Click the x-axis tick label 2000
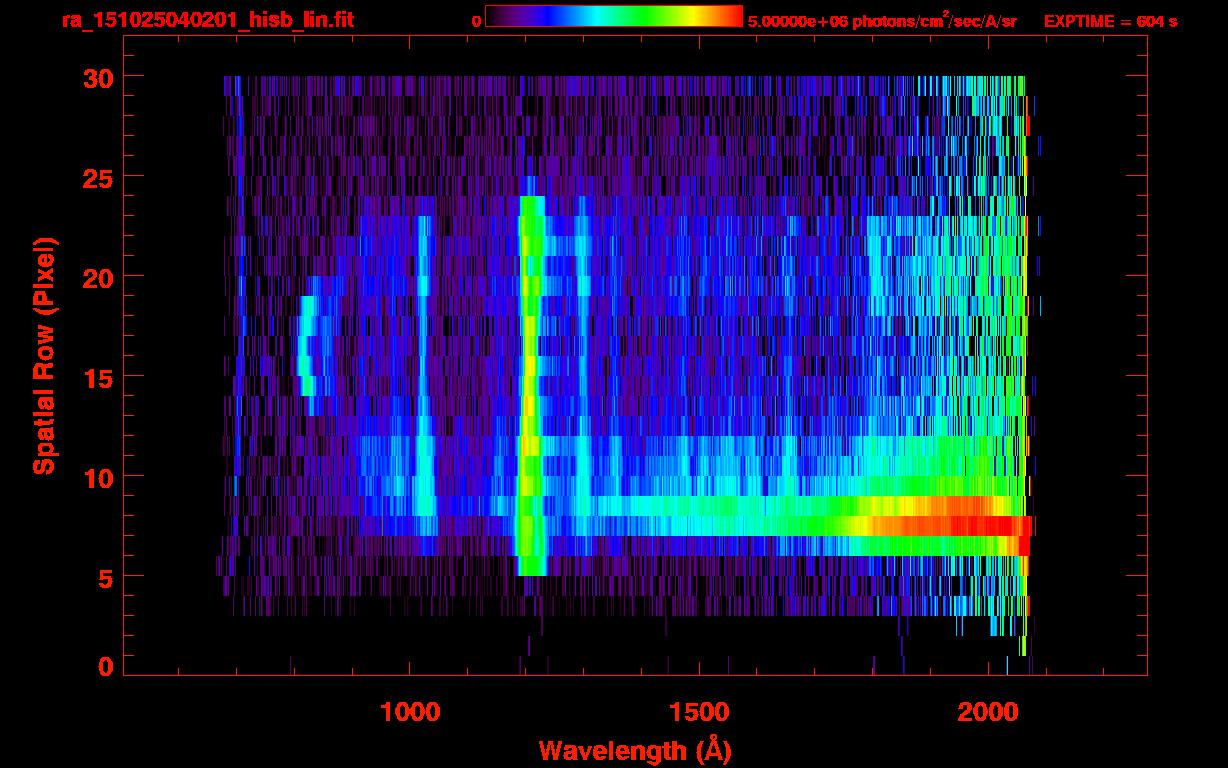The image size is (1228, 768). tap(989, 711)
